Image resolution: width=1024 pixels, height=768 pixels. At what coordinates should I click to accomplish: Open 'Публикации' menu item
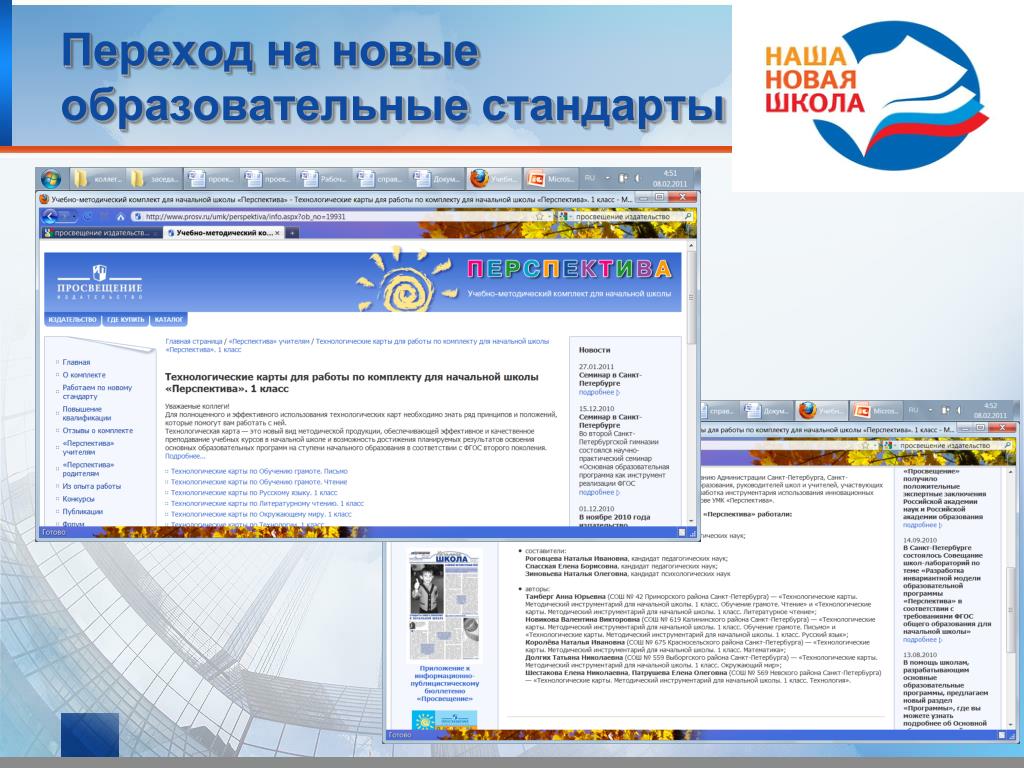82,511
